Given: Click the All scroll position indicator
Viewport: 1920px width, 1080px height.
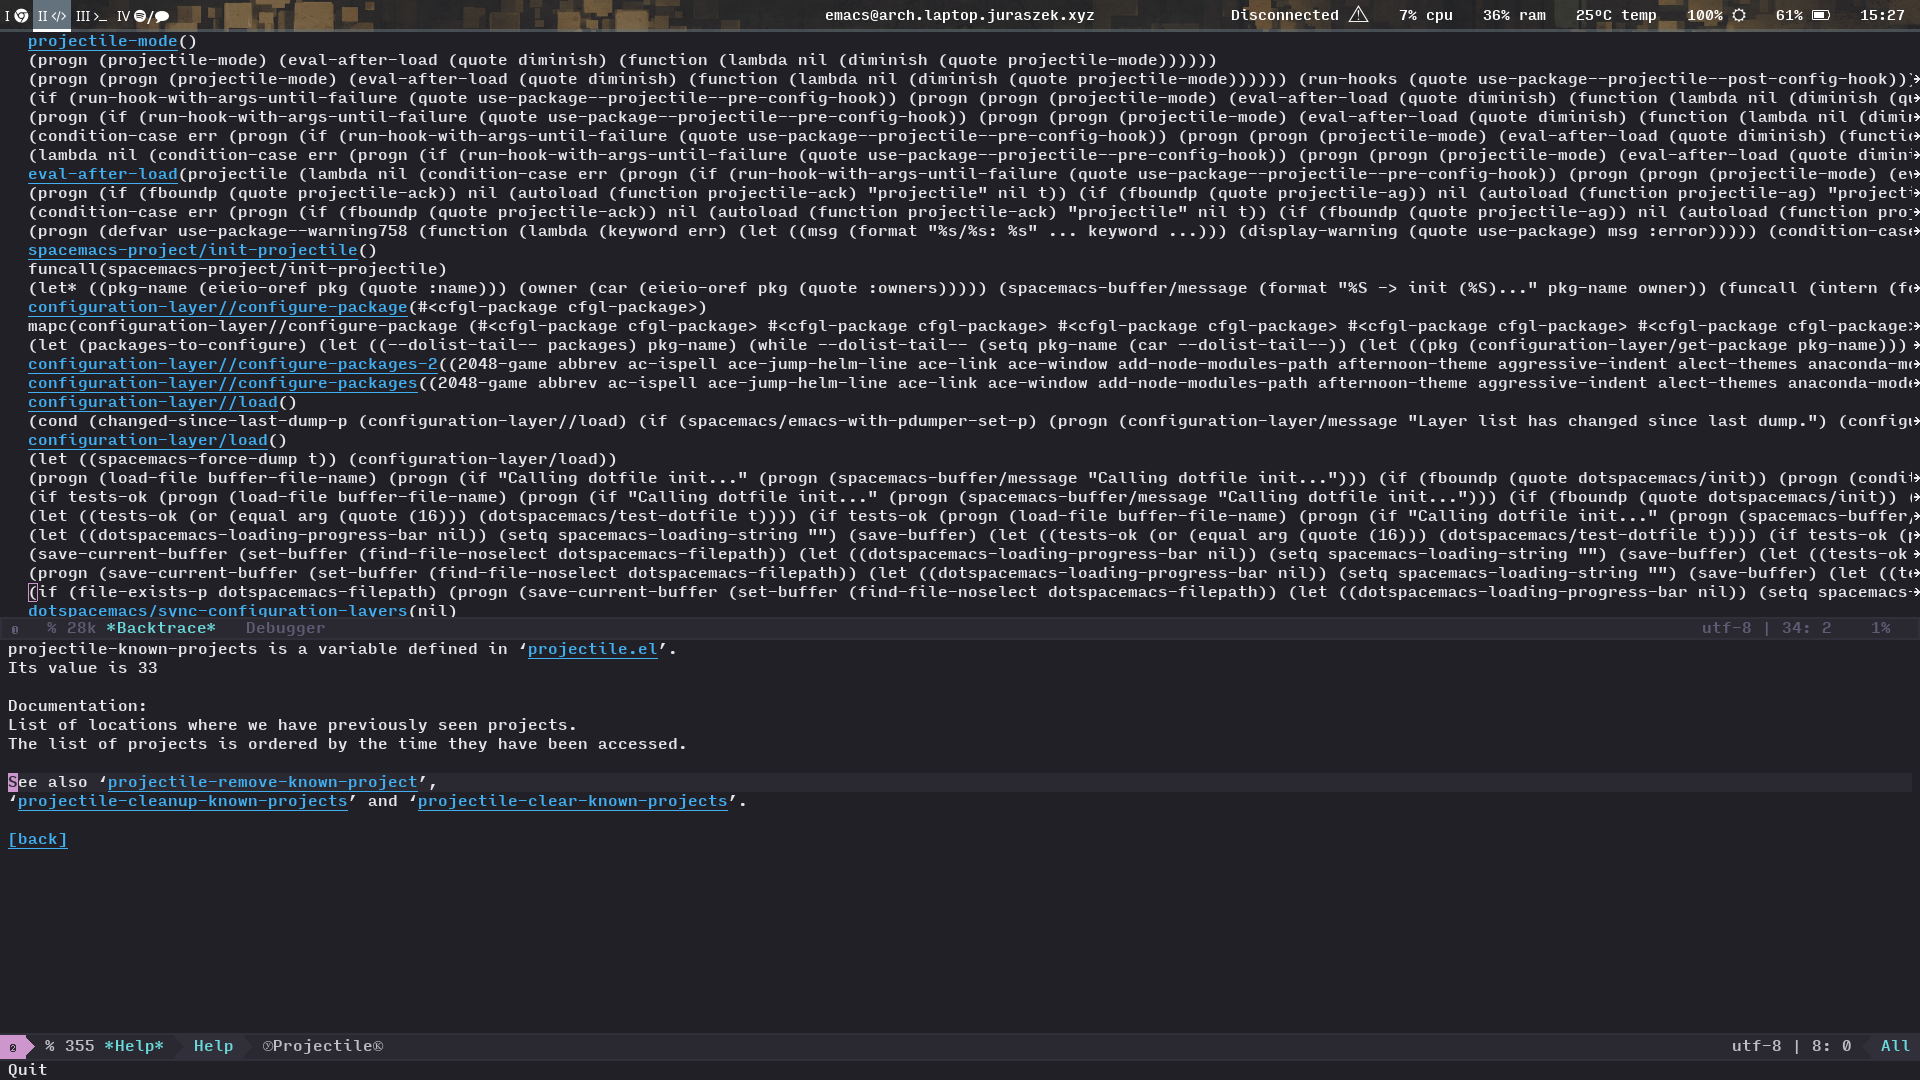Looking at the screenshot, I should pos(1895,1045).
